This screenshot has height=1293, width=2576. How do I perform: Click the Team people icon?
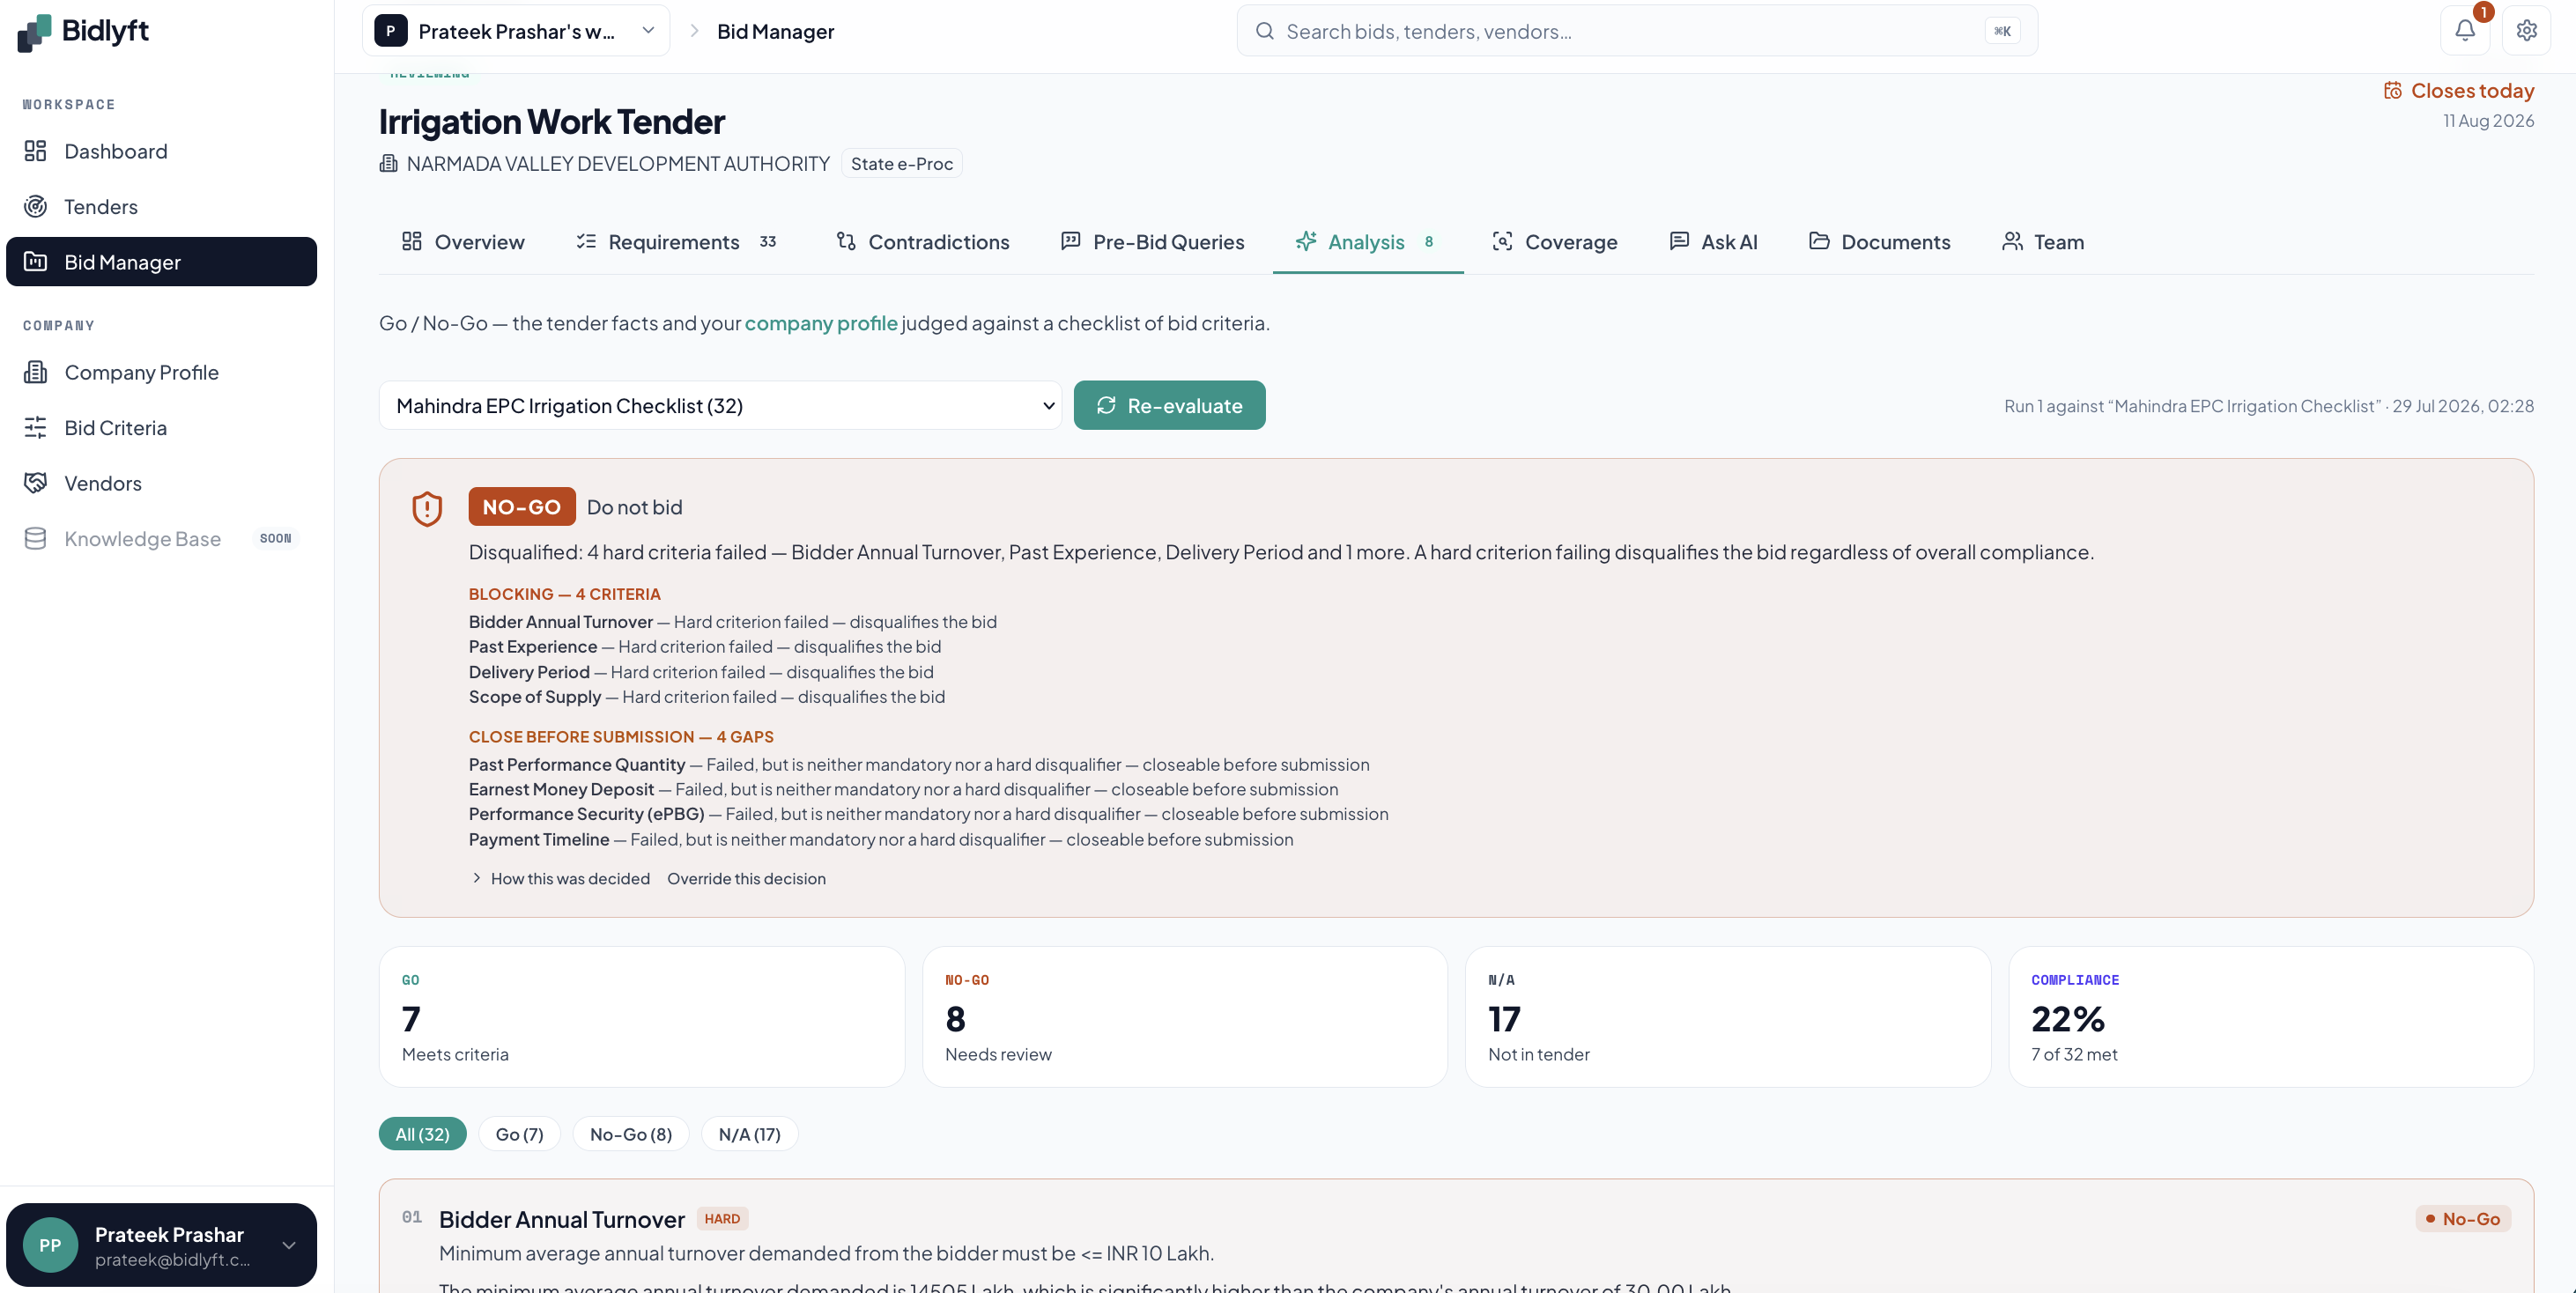pos(2012,241)
